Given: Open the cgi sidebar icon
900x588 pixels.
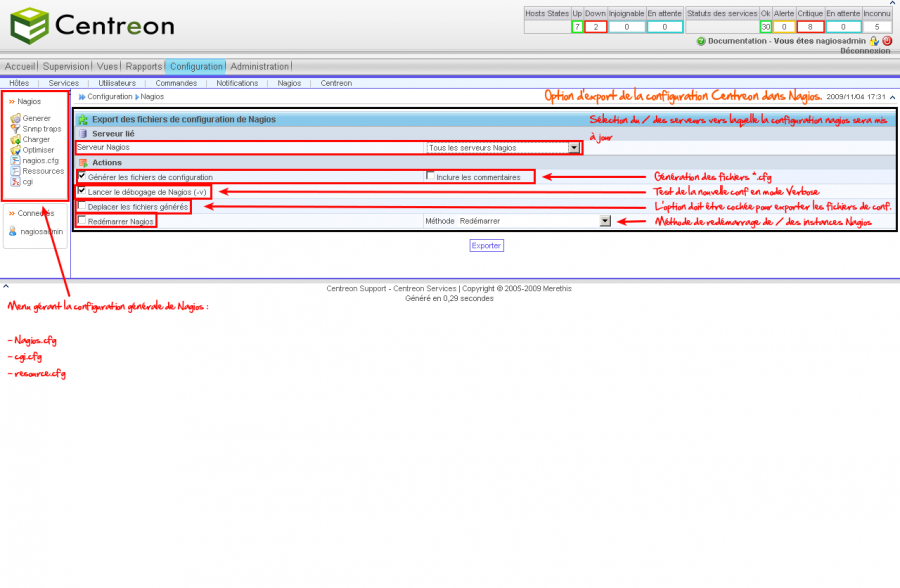Looking at the screenshot, I should [15, 181].
